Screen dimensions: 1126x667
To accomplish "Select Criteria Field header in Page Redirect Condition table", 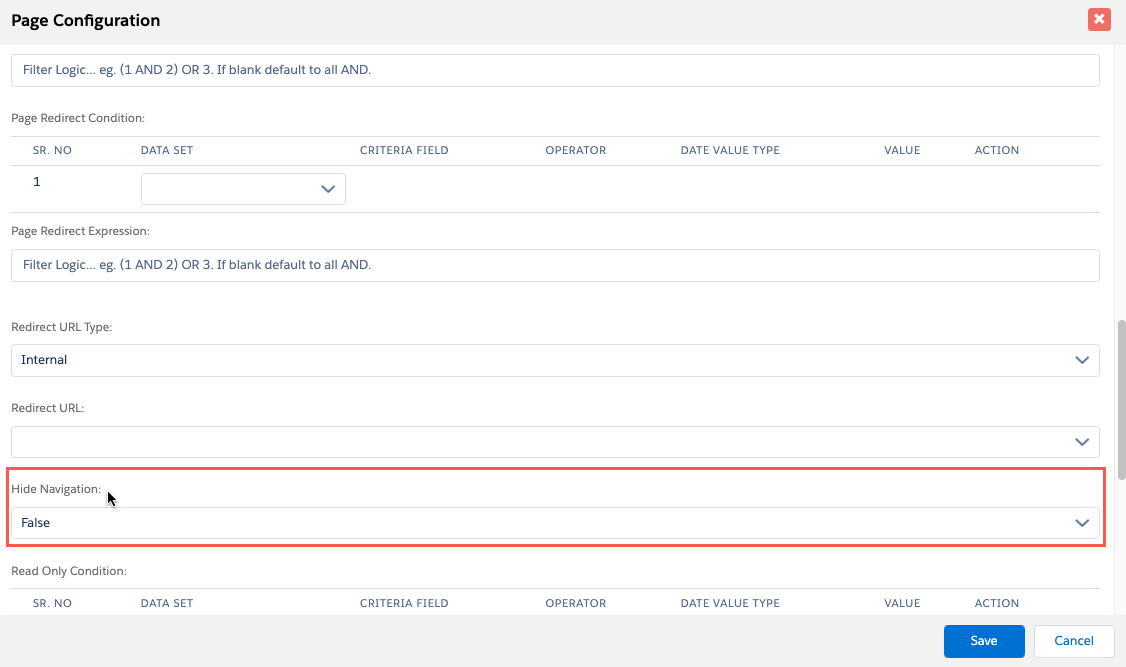I will [404, 150].
